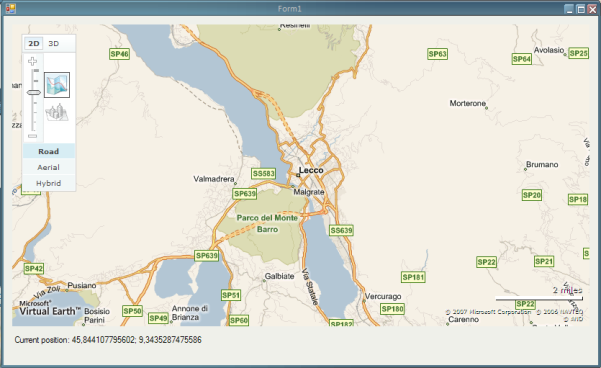
Task: Click the SP21 road shield
Action: coord(544,261)
